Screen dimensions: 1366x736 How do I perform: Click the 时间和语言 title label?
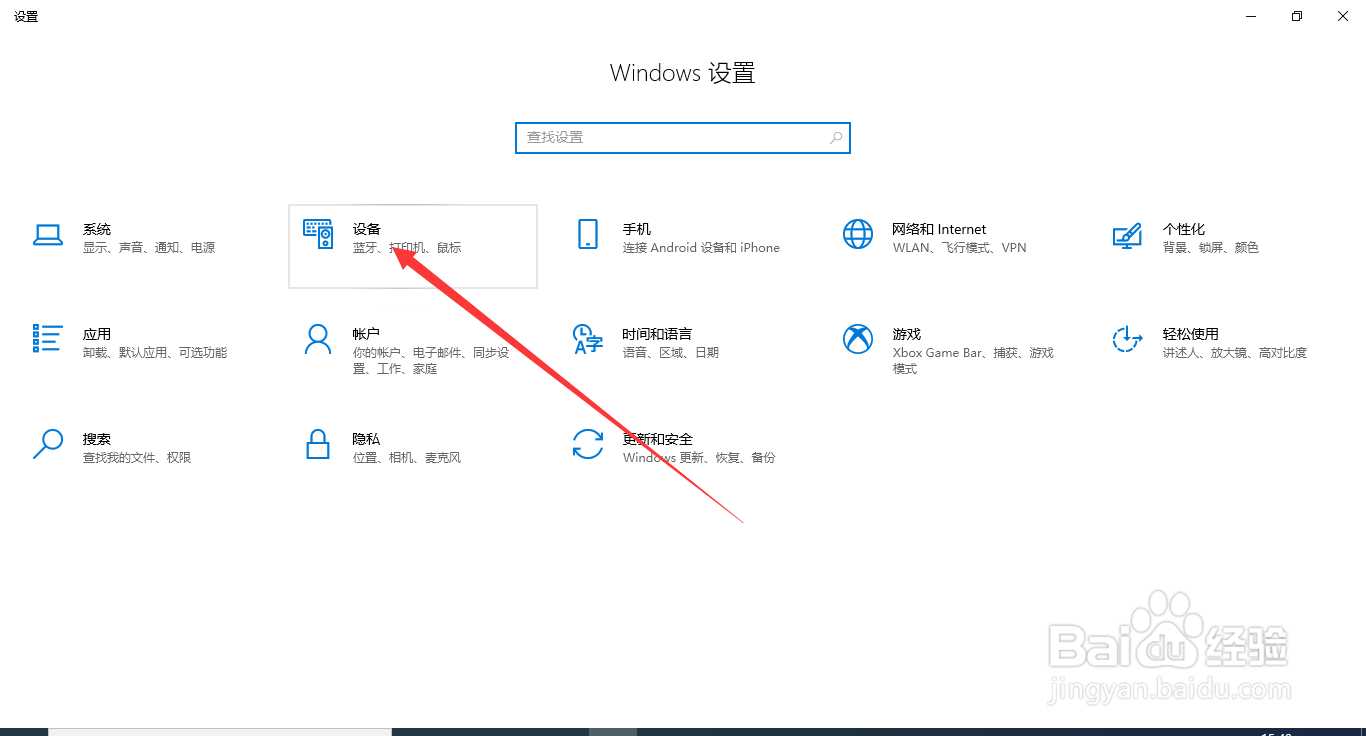click(x=658, y=334)
